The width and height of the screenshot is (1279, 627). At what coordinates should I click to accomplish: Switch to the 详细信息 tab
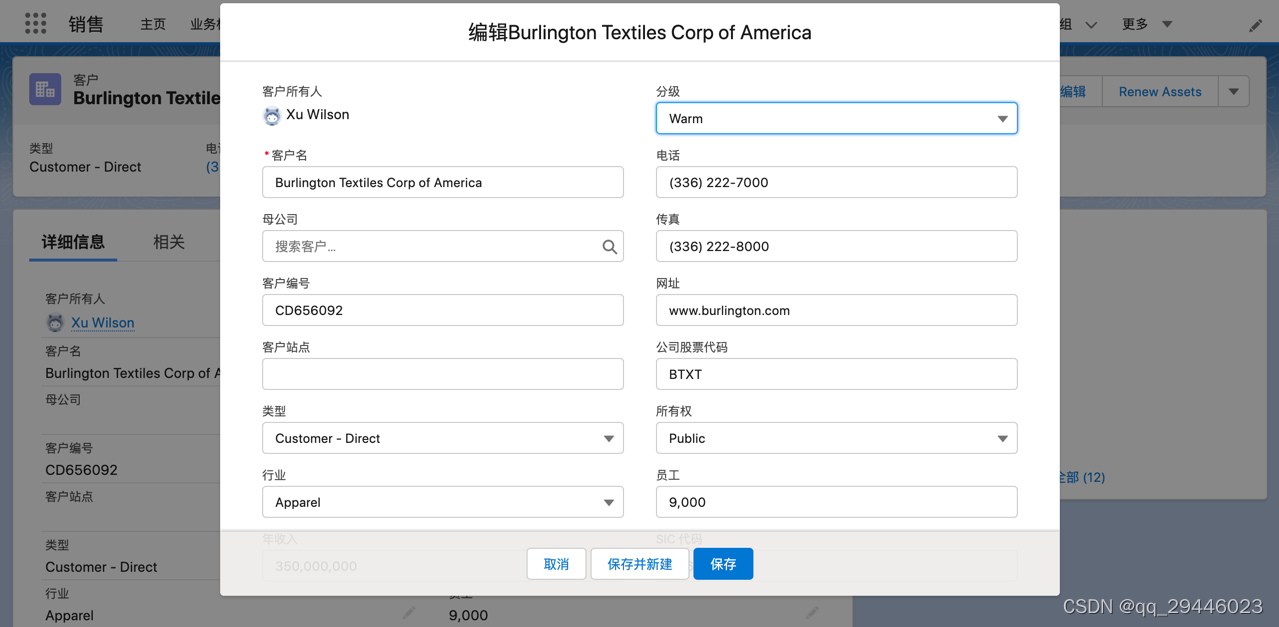pos(73,242)
